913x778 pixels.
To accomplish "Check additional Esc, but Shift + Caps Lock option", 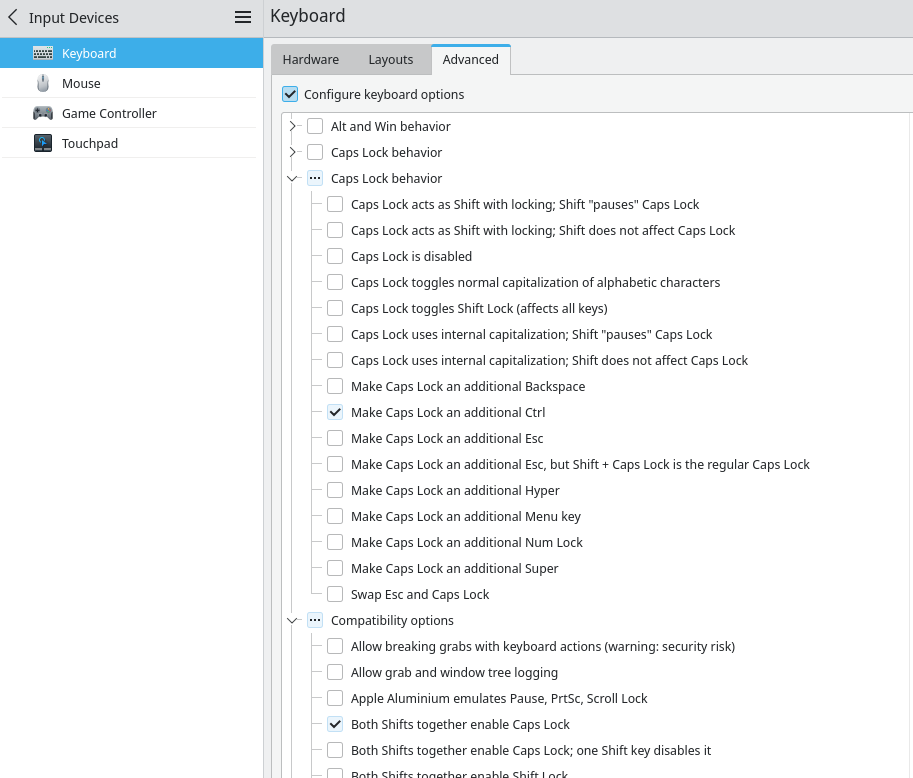I will coord(335,464).
